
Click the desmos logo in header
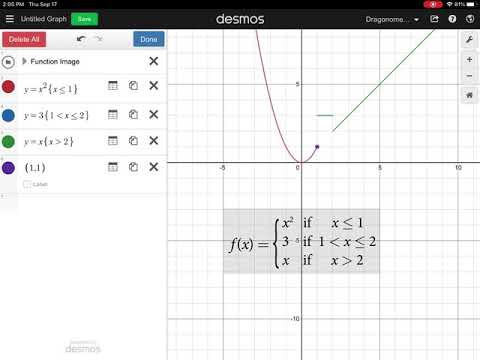[x=240, y=19]
